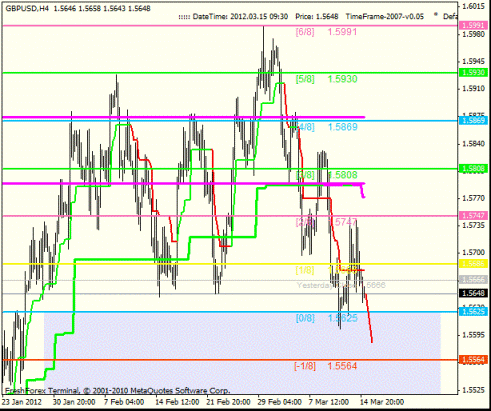Viewport: 491px width, 411px height.
Task: Click the yellow 1.5686 price axis tag
Action: point(473,264)
